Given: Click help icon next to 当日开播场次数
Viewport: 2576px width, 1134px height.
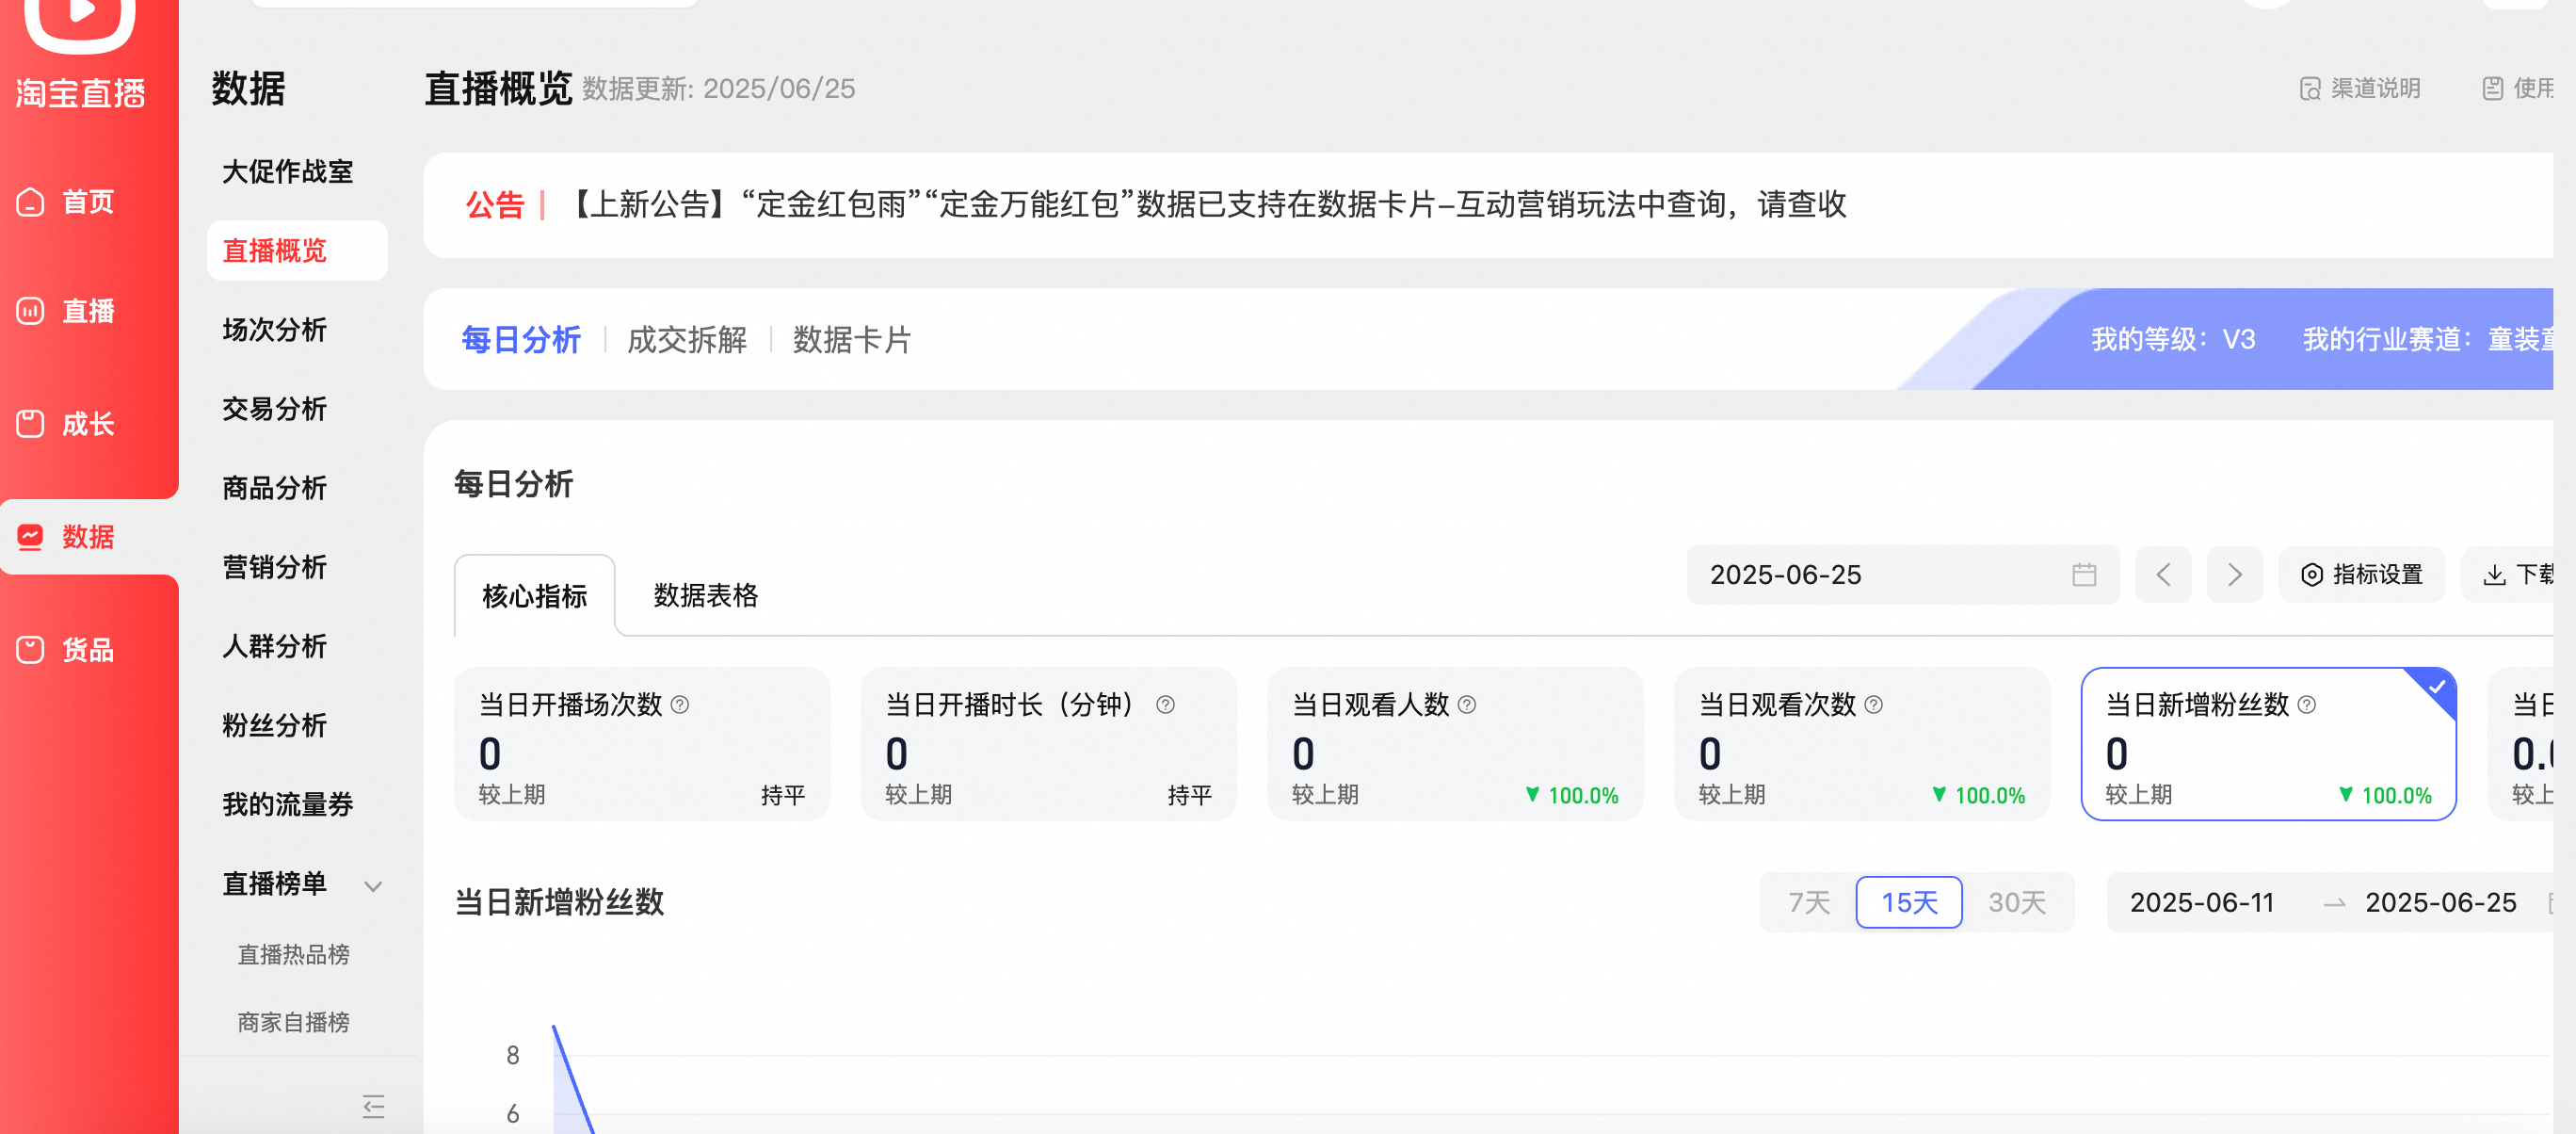Looking at the screenshot, I should [680, 705].
